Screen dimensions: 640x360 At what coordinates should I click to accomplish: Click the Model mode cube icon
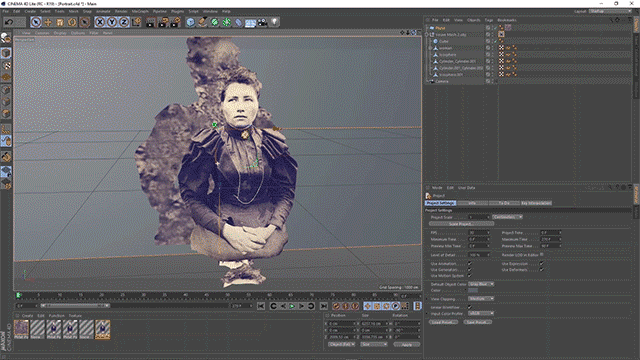pos(6,53)
